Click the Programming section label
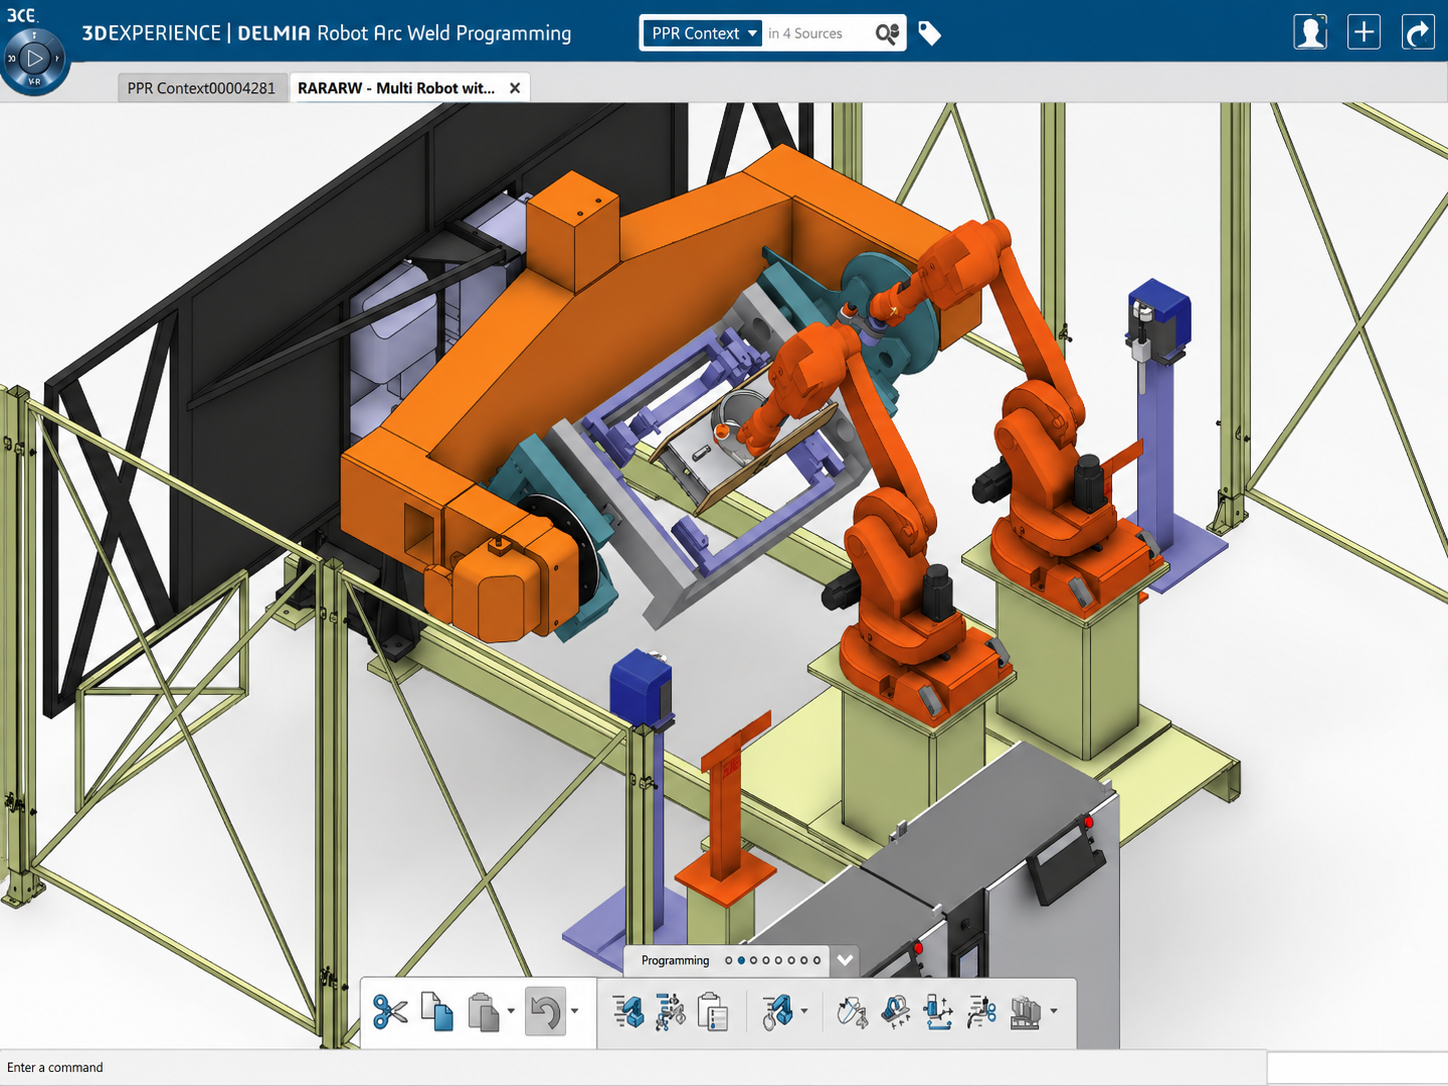The image size is (1448, 1086). click(x=675, y=960)
